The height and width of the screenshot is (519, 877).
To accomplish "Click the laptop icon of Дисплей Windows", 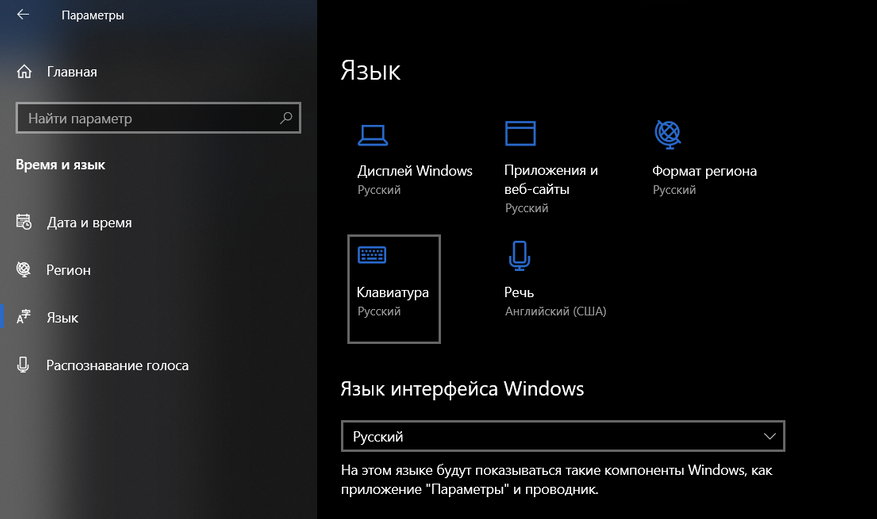I will 373,135.
